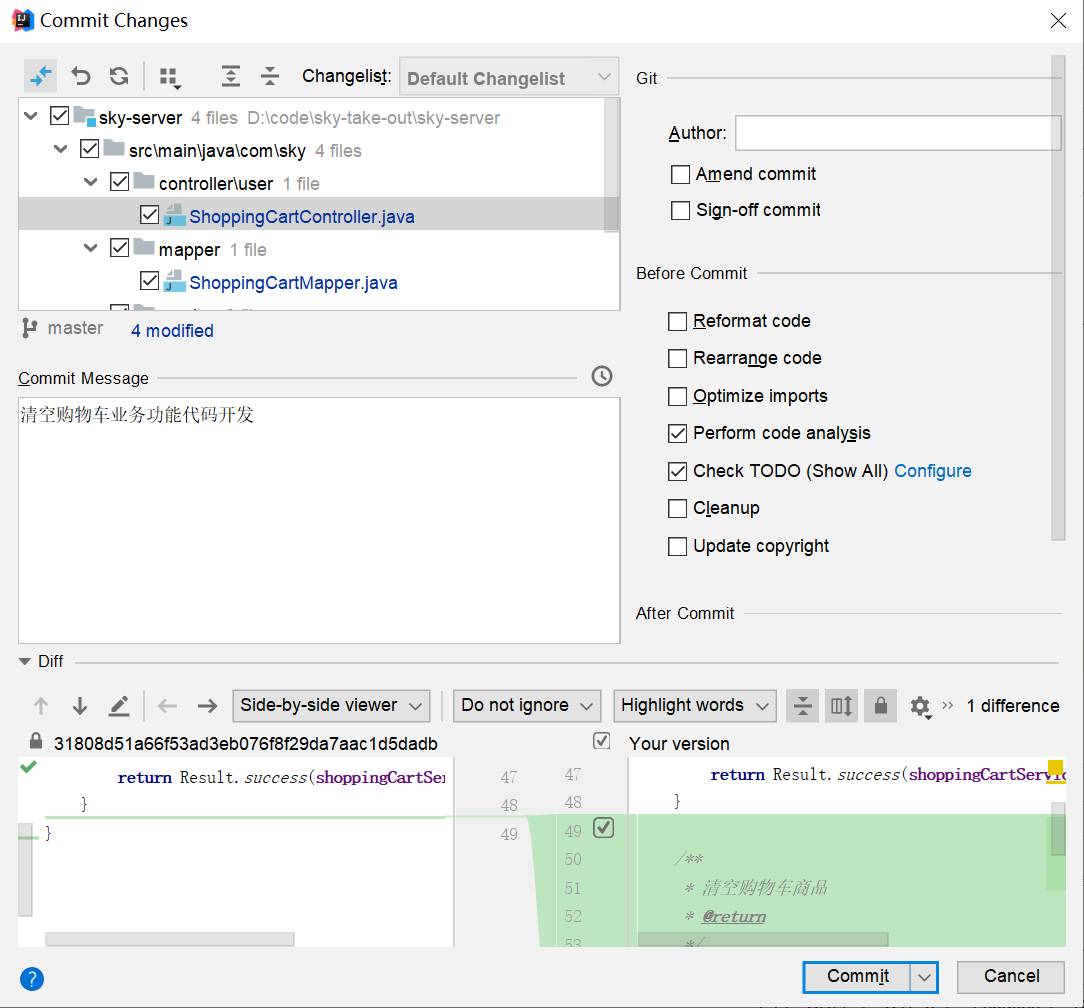Click yellow warning marker in diff
Viewport: 1084px width, 1008px height.
pyautogui.click(x=1055, y=767)
